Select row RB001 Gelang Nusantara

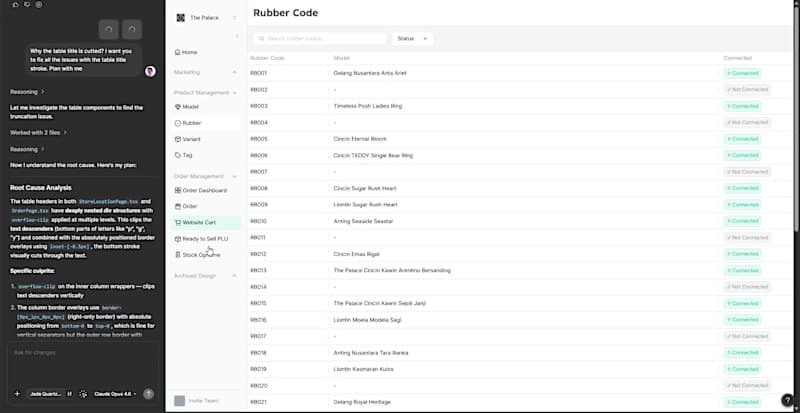pyautogui.click(x=520, y=74)
